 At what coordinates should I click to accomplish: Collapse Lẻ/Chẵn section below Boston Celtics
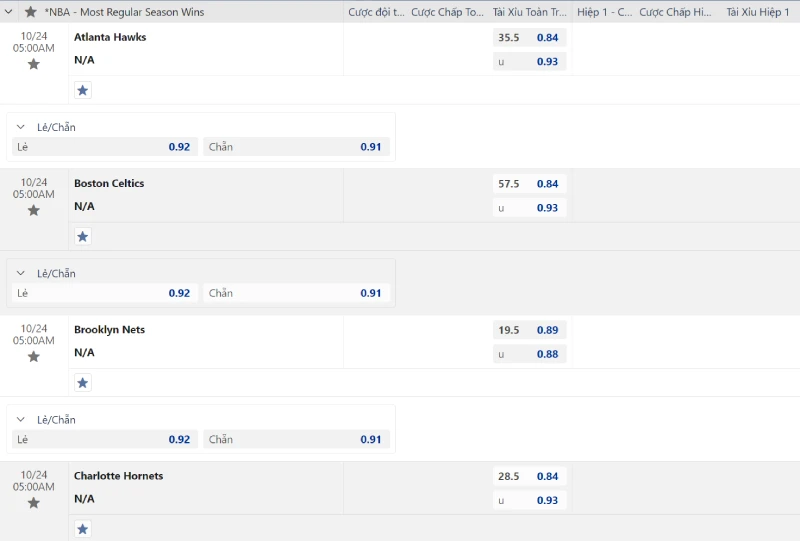[20, 274]
